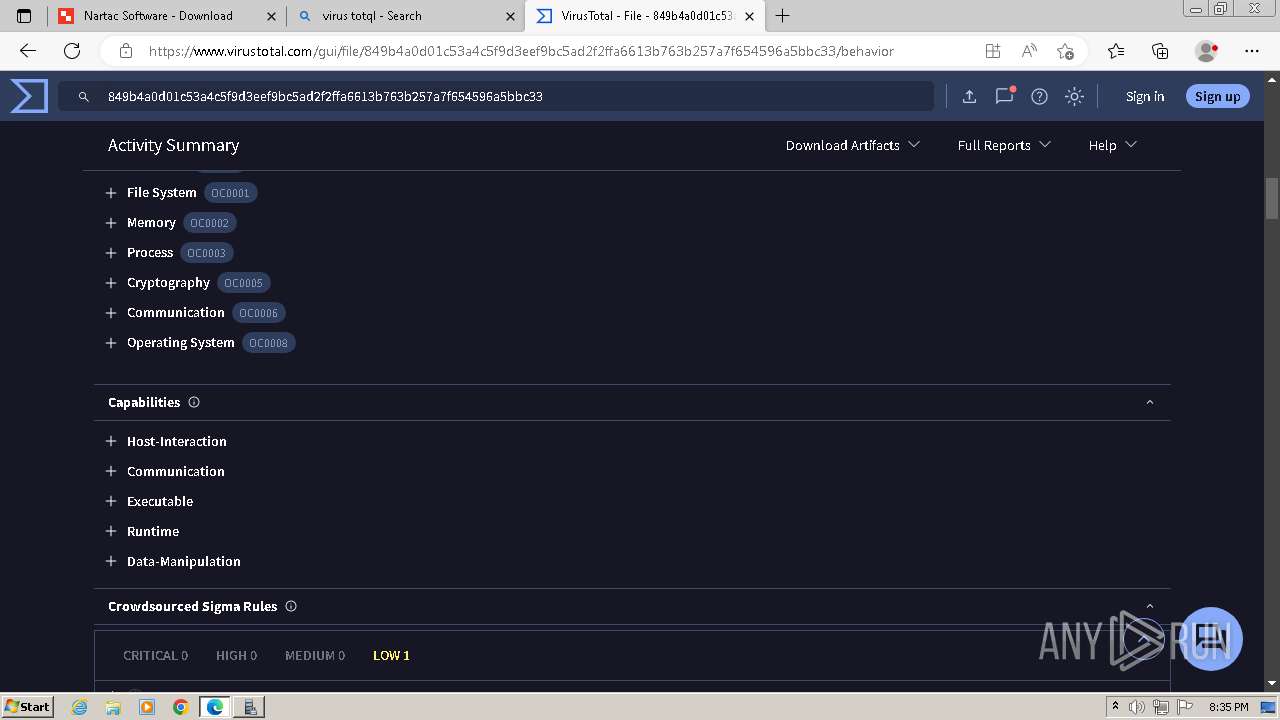The height and width of the screenshot is (720, 1280).
Task: Open the Collections icon
Action: [x=1160, y=51]
